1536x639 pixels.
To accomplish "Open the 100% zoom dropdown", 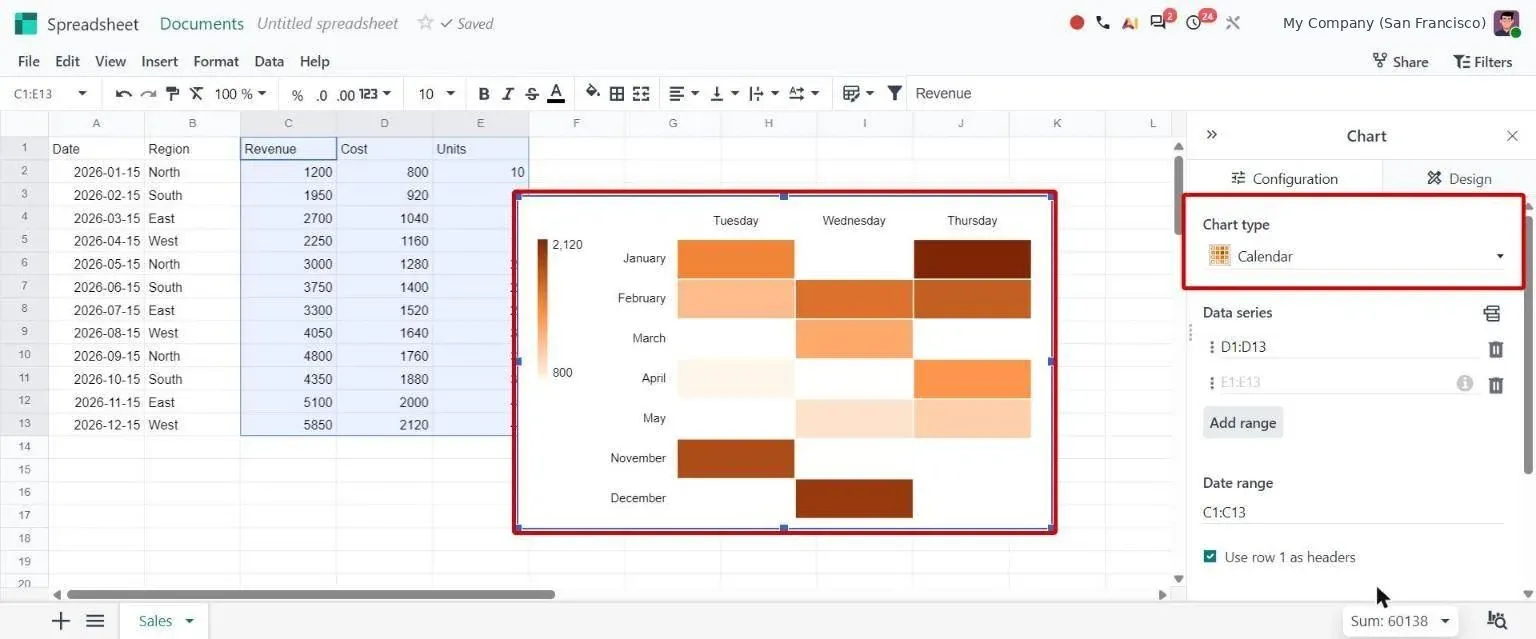I will pos(241,94).
